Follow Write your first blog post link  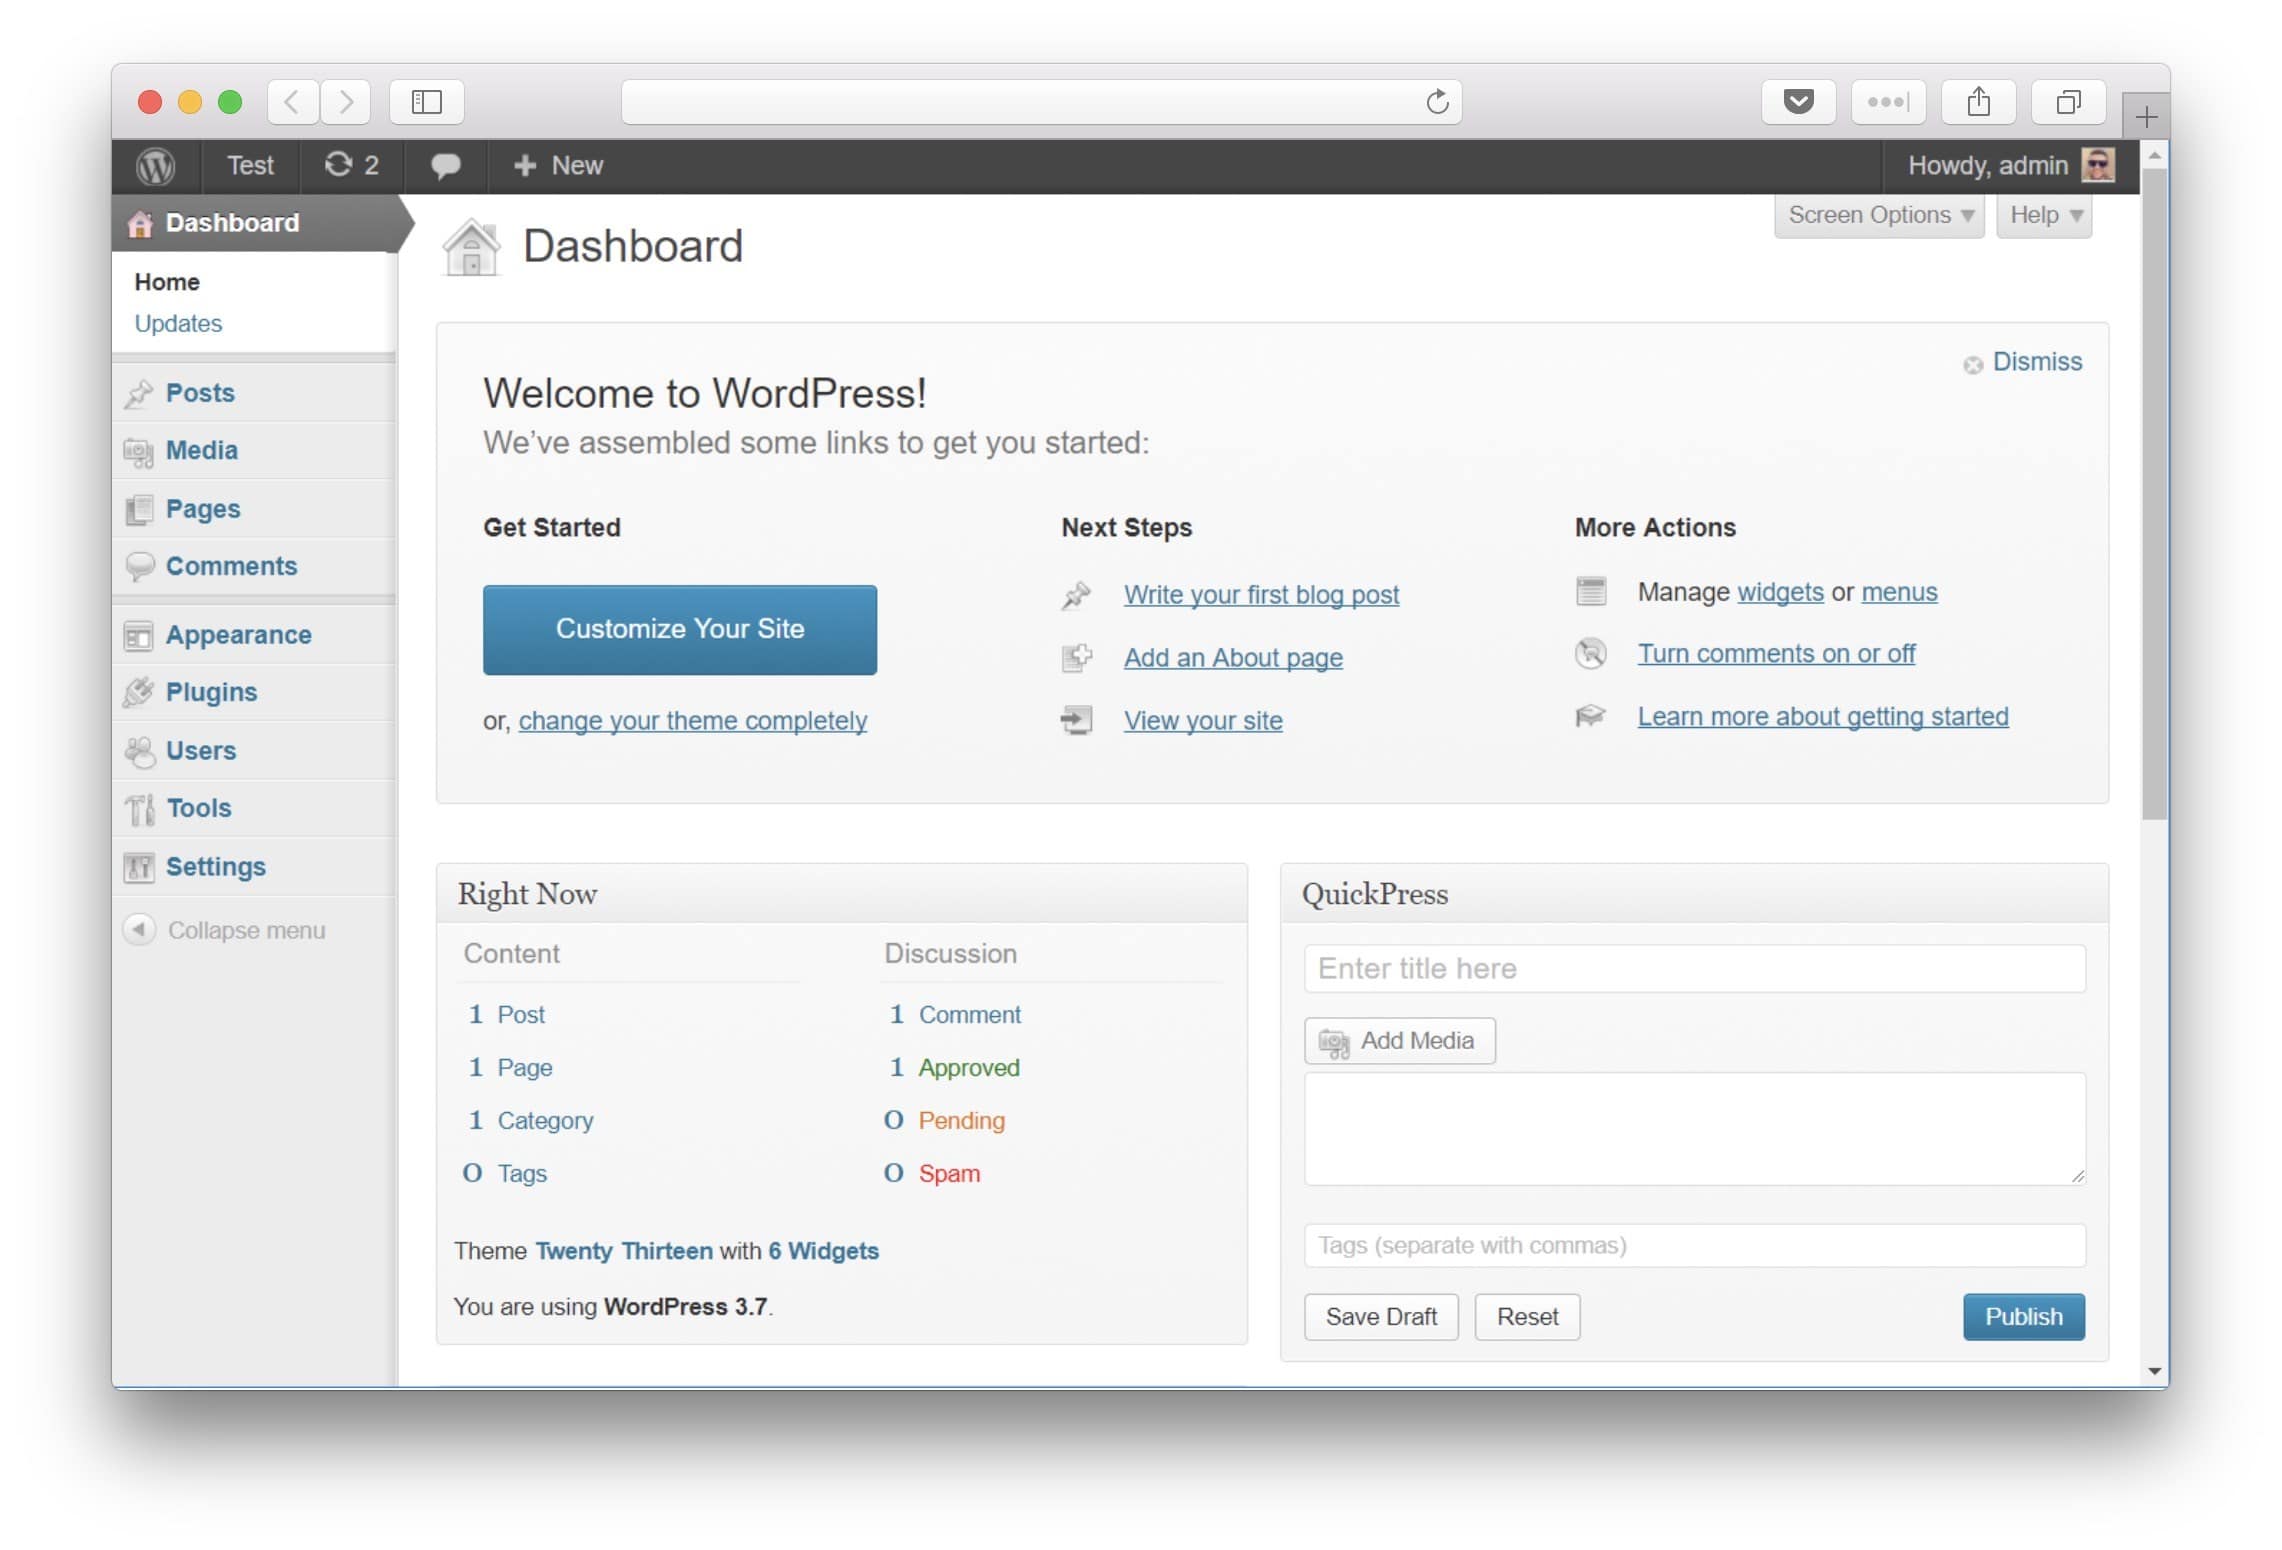tap(1261, 595)
